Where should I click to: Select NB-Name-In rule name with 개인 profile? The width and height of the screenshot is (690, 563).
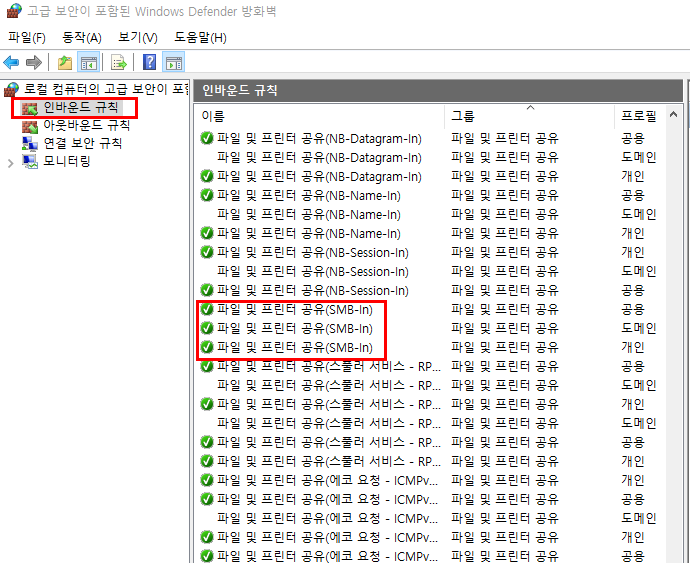point(308,233)
